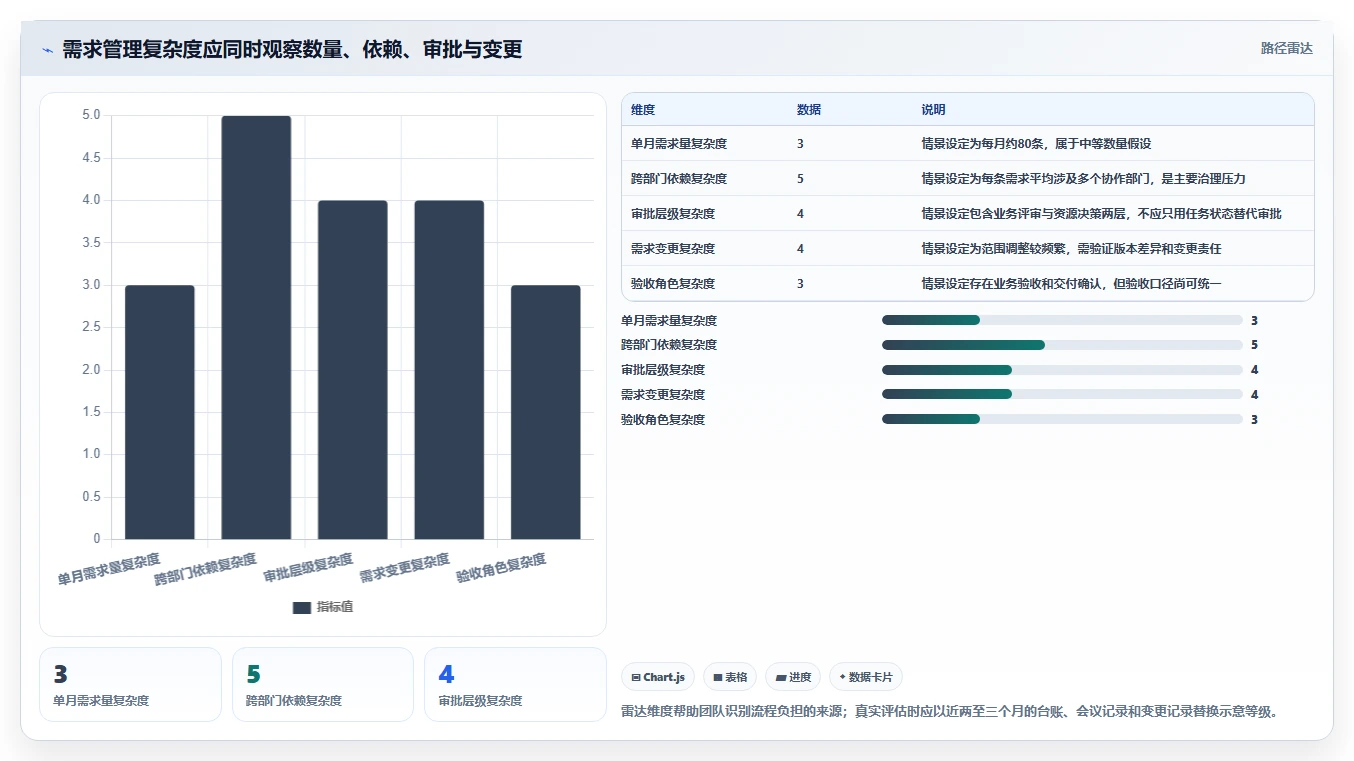Click the 跨部门依赖复杂度 bar in chart
1354x761 pixels.
tap(256, 327)
